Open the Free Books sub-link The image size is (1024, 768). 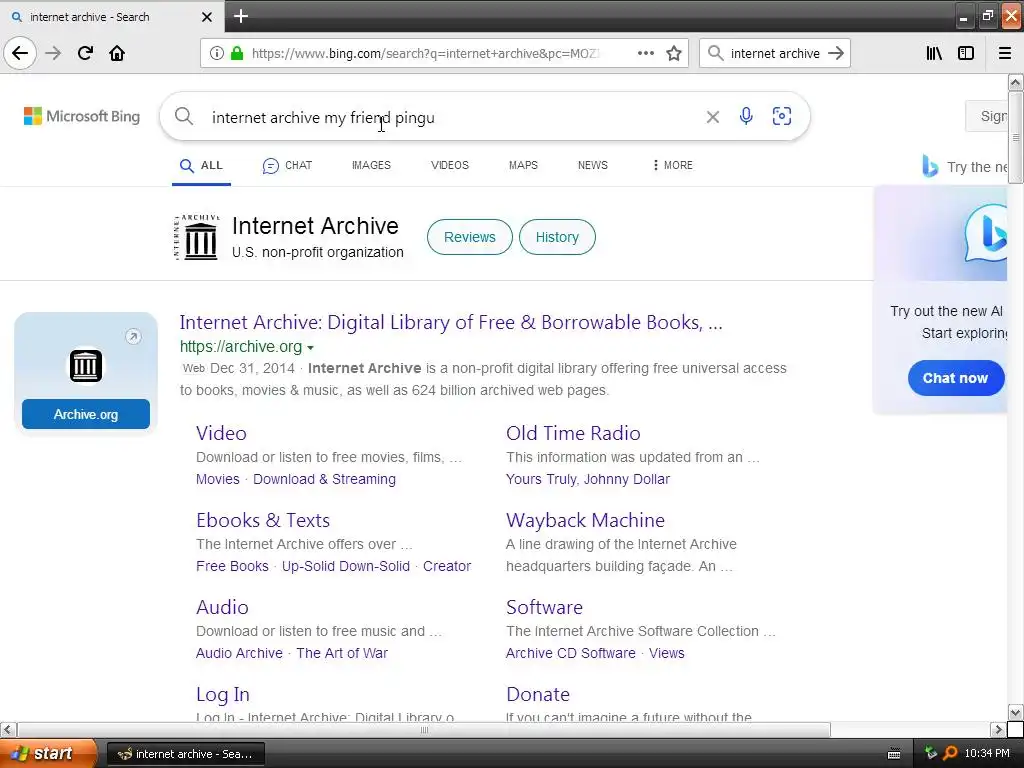pos(232,566)
